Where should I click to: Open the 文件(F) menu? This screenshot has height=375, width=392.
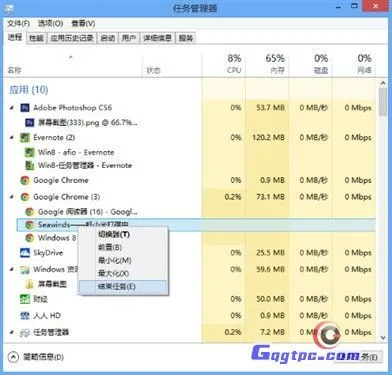point(19,24)
